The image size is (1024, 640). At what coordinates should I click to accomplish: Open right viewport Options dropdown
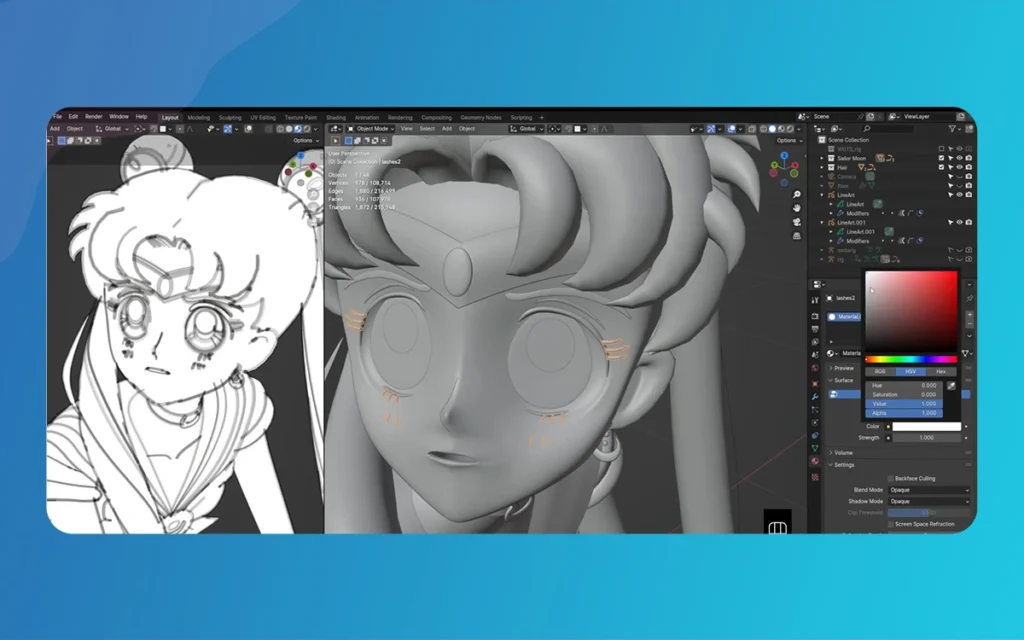[x=788, y=140]
